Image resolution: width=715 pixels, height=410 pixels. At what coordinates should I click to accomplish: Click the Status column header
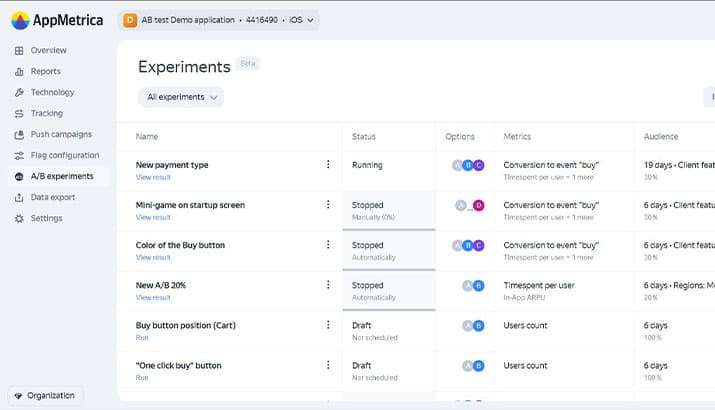pos(364,136)
